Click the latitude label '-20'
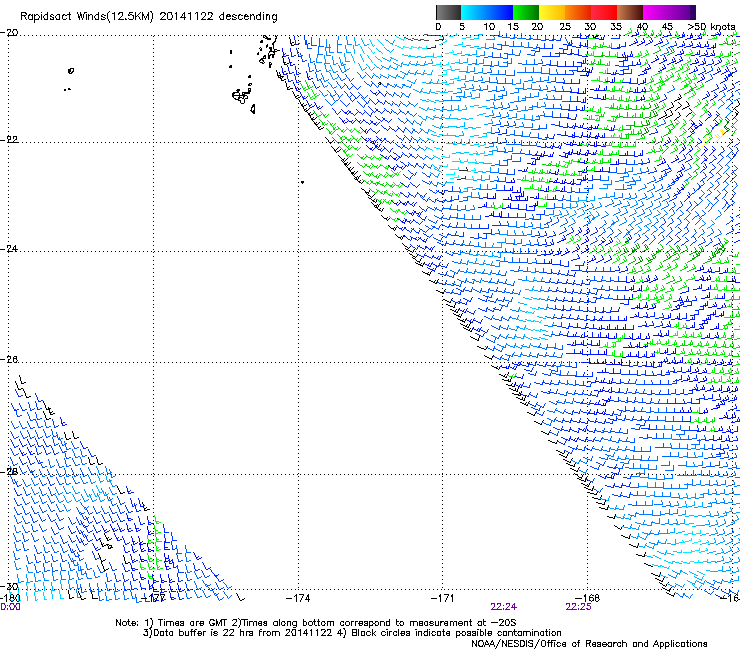This screenshot has height=650, width=740. click(x=9, y=33)
